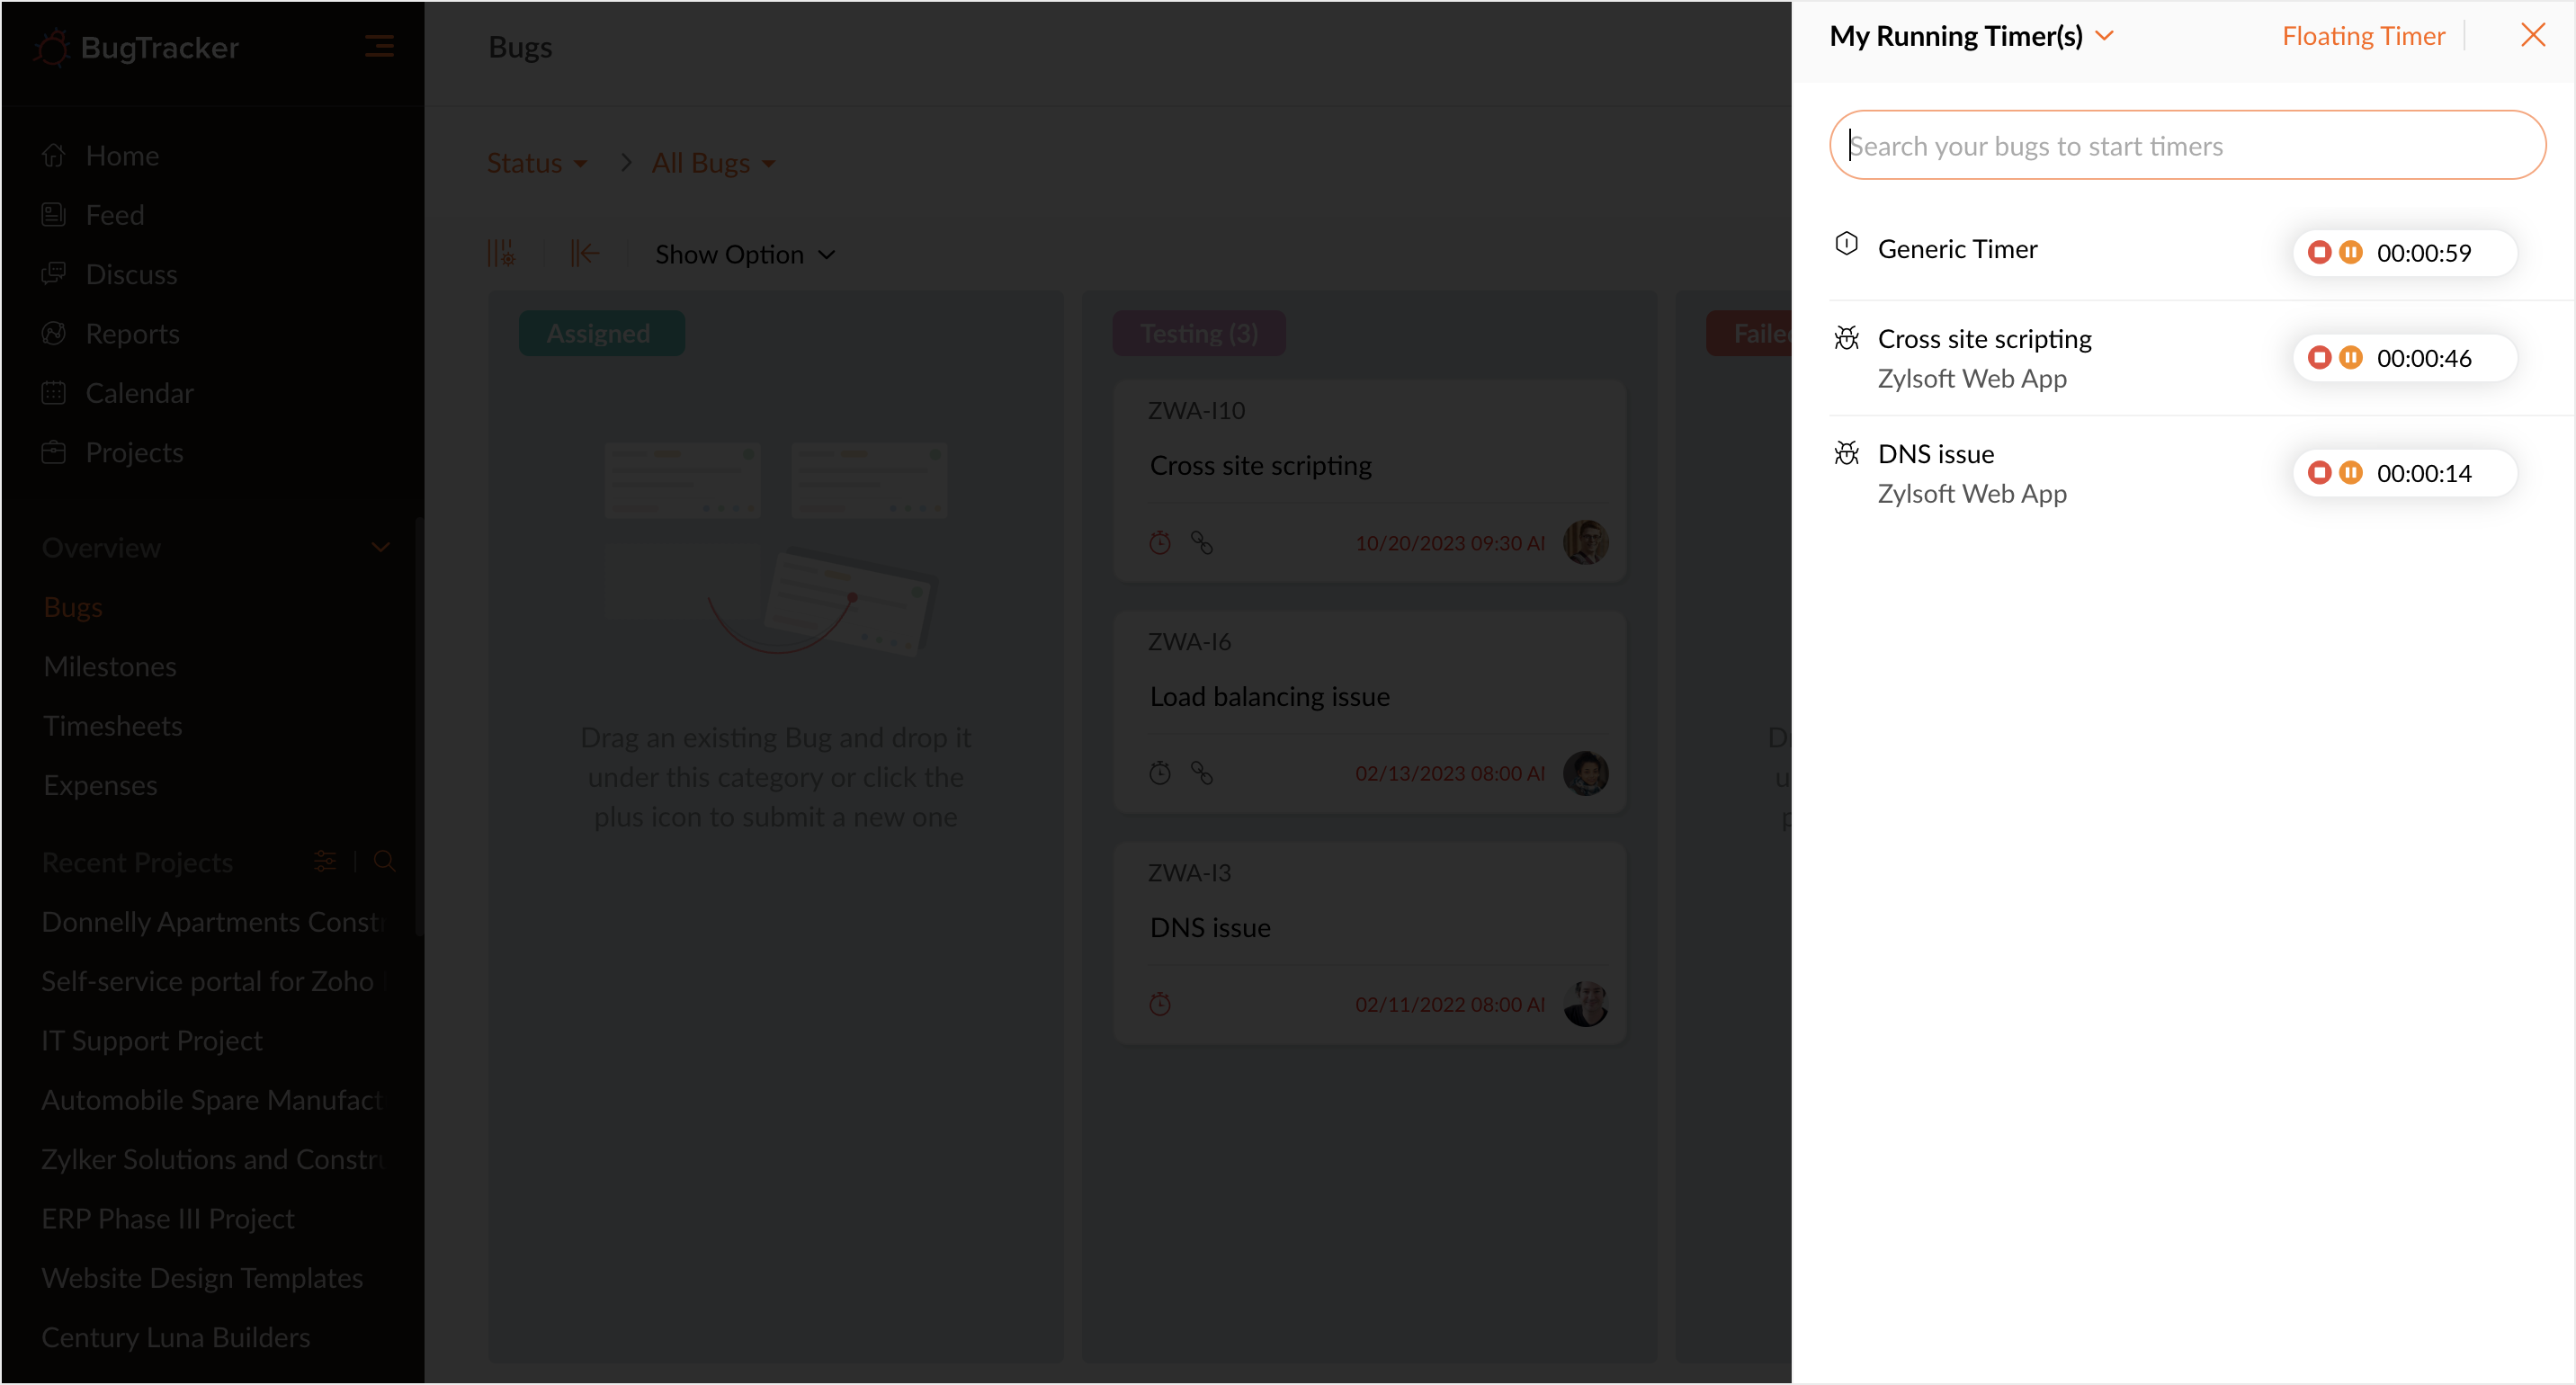The image size is (2576, 1385).
Task: Open the Status filter dropdown
Action: (537, 163)
